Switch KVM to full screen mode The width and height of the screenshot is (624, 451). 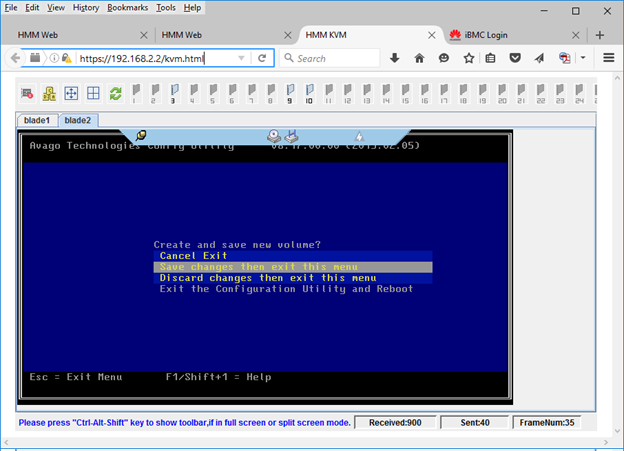71,94
